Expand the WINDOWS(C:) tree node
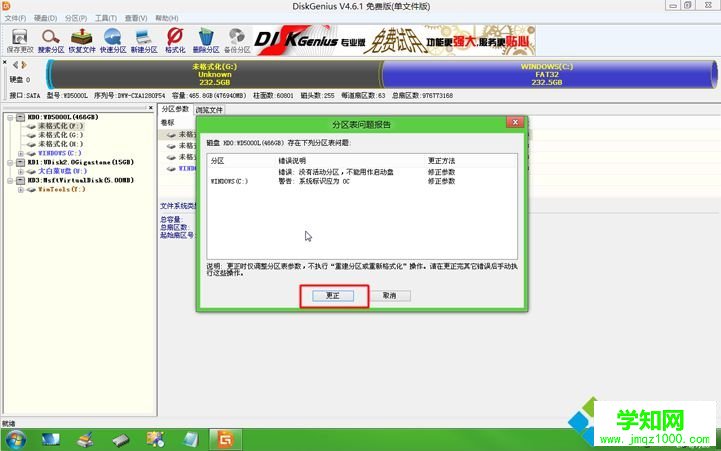721x451 pixels. 21,153
